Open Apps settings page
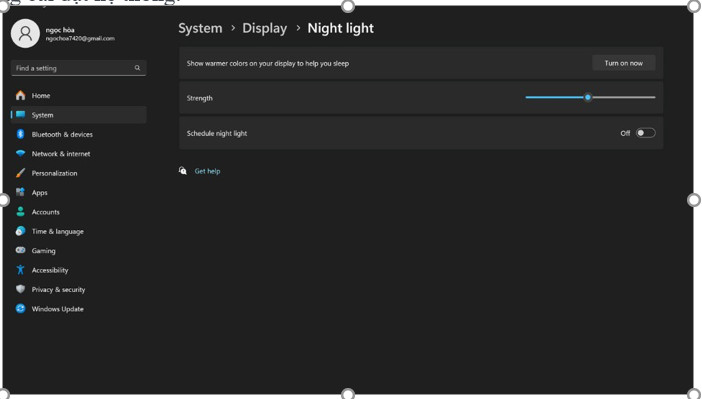Screen dimensions: 702x399 (78, 193)
